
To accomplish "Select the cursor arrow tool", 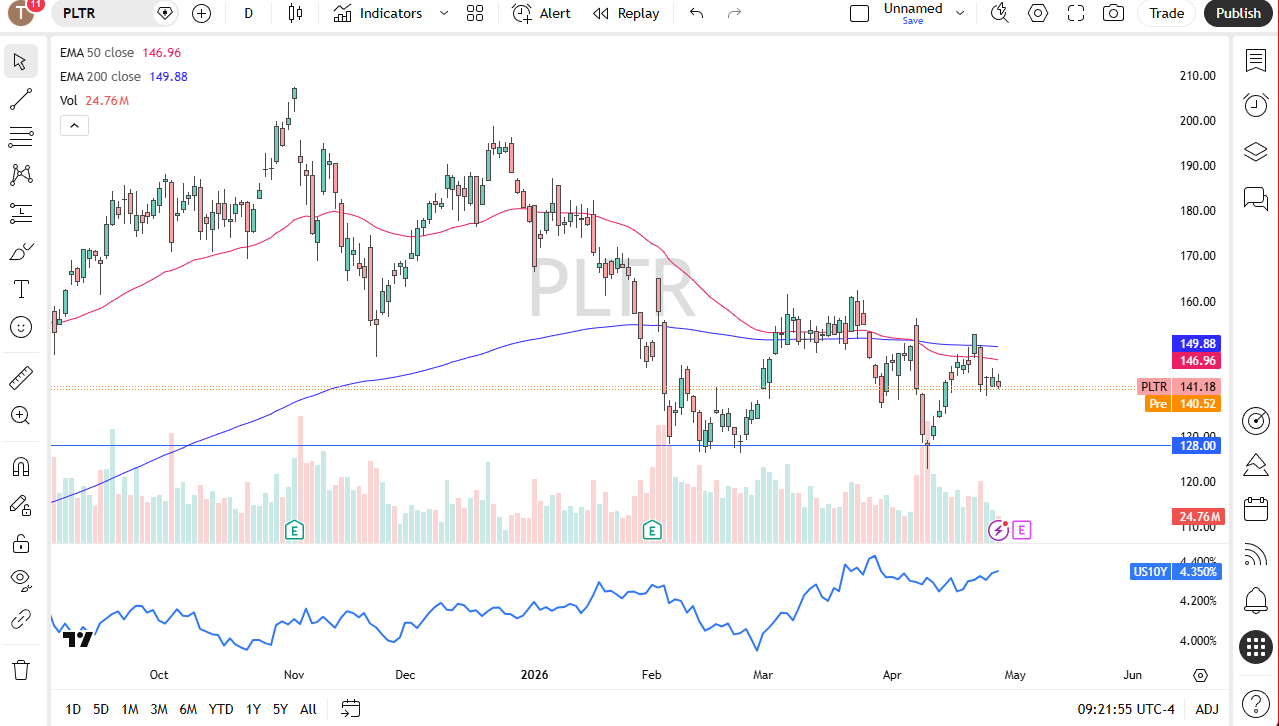I will (21, 61).
